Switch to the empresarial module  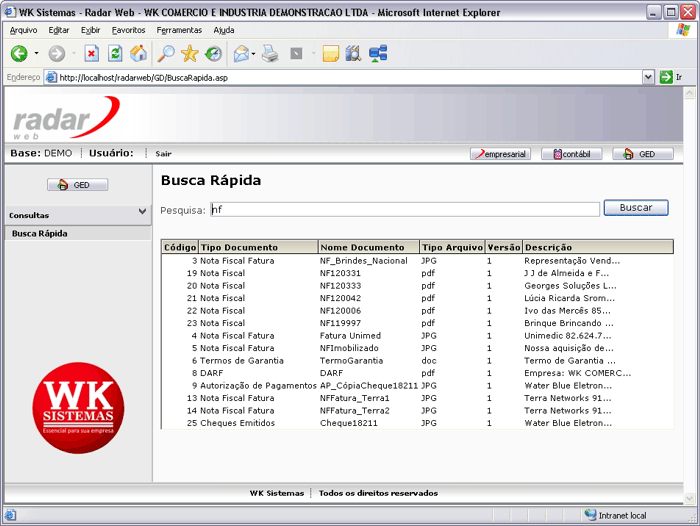501,154
